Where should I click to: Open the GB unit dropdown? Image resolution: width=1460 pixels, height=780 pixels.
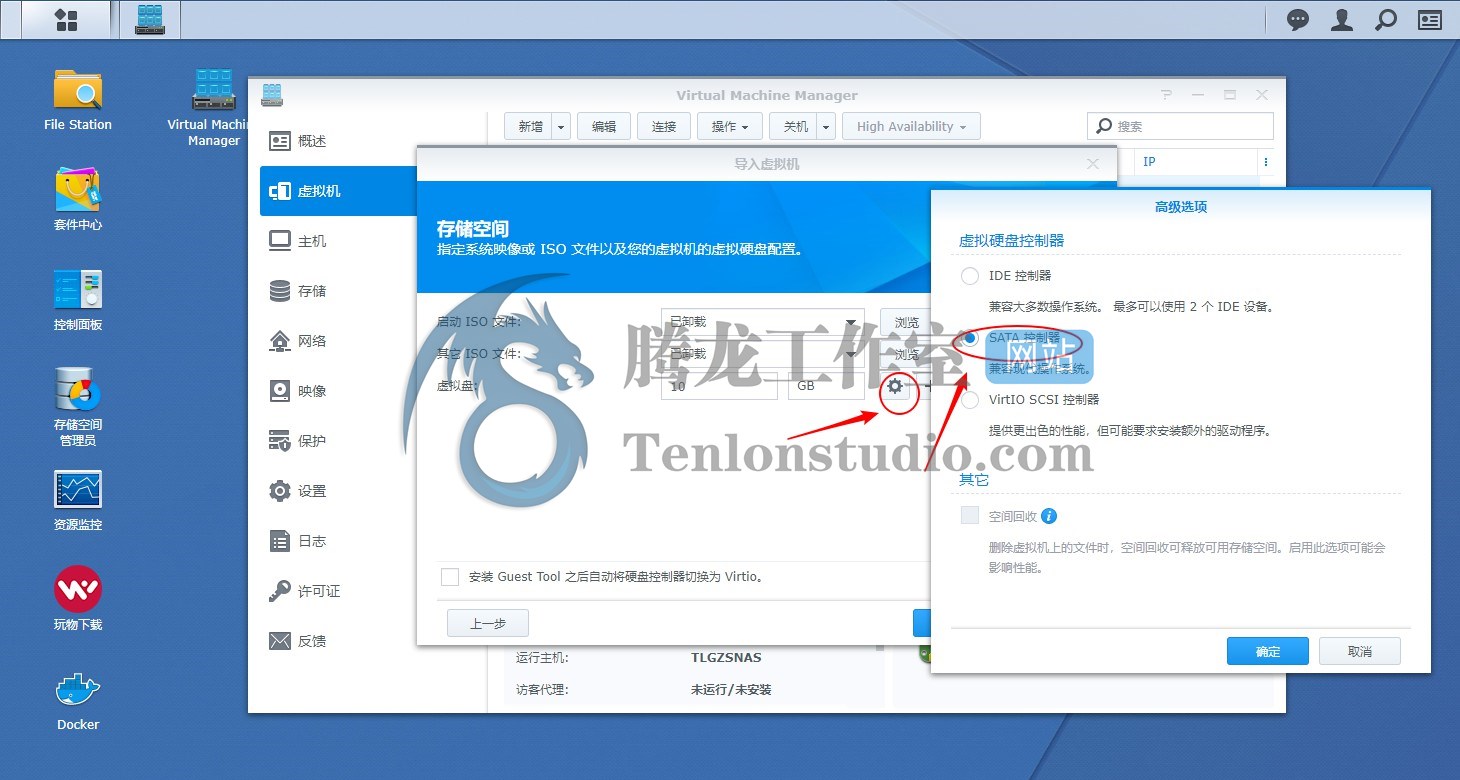826,386
